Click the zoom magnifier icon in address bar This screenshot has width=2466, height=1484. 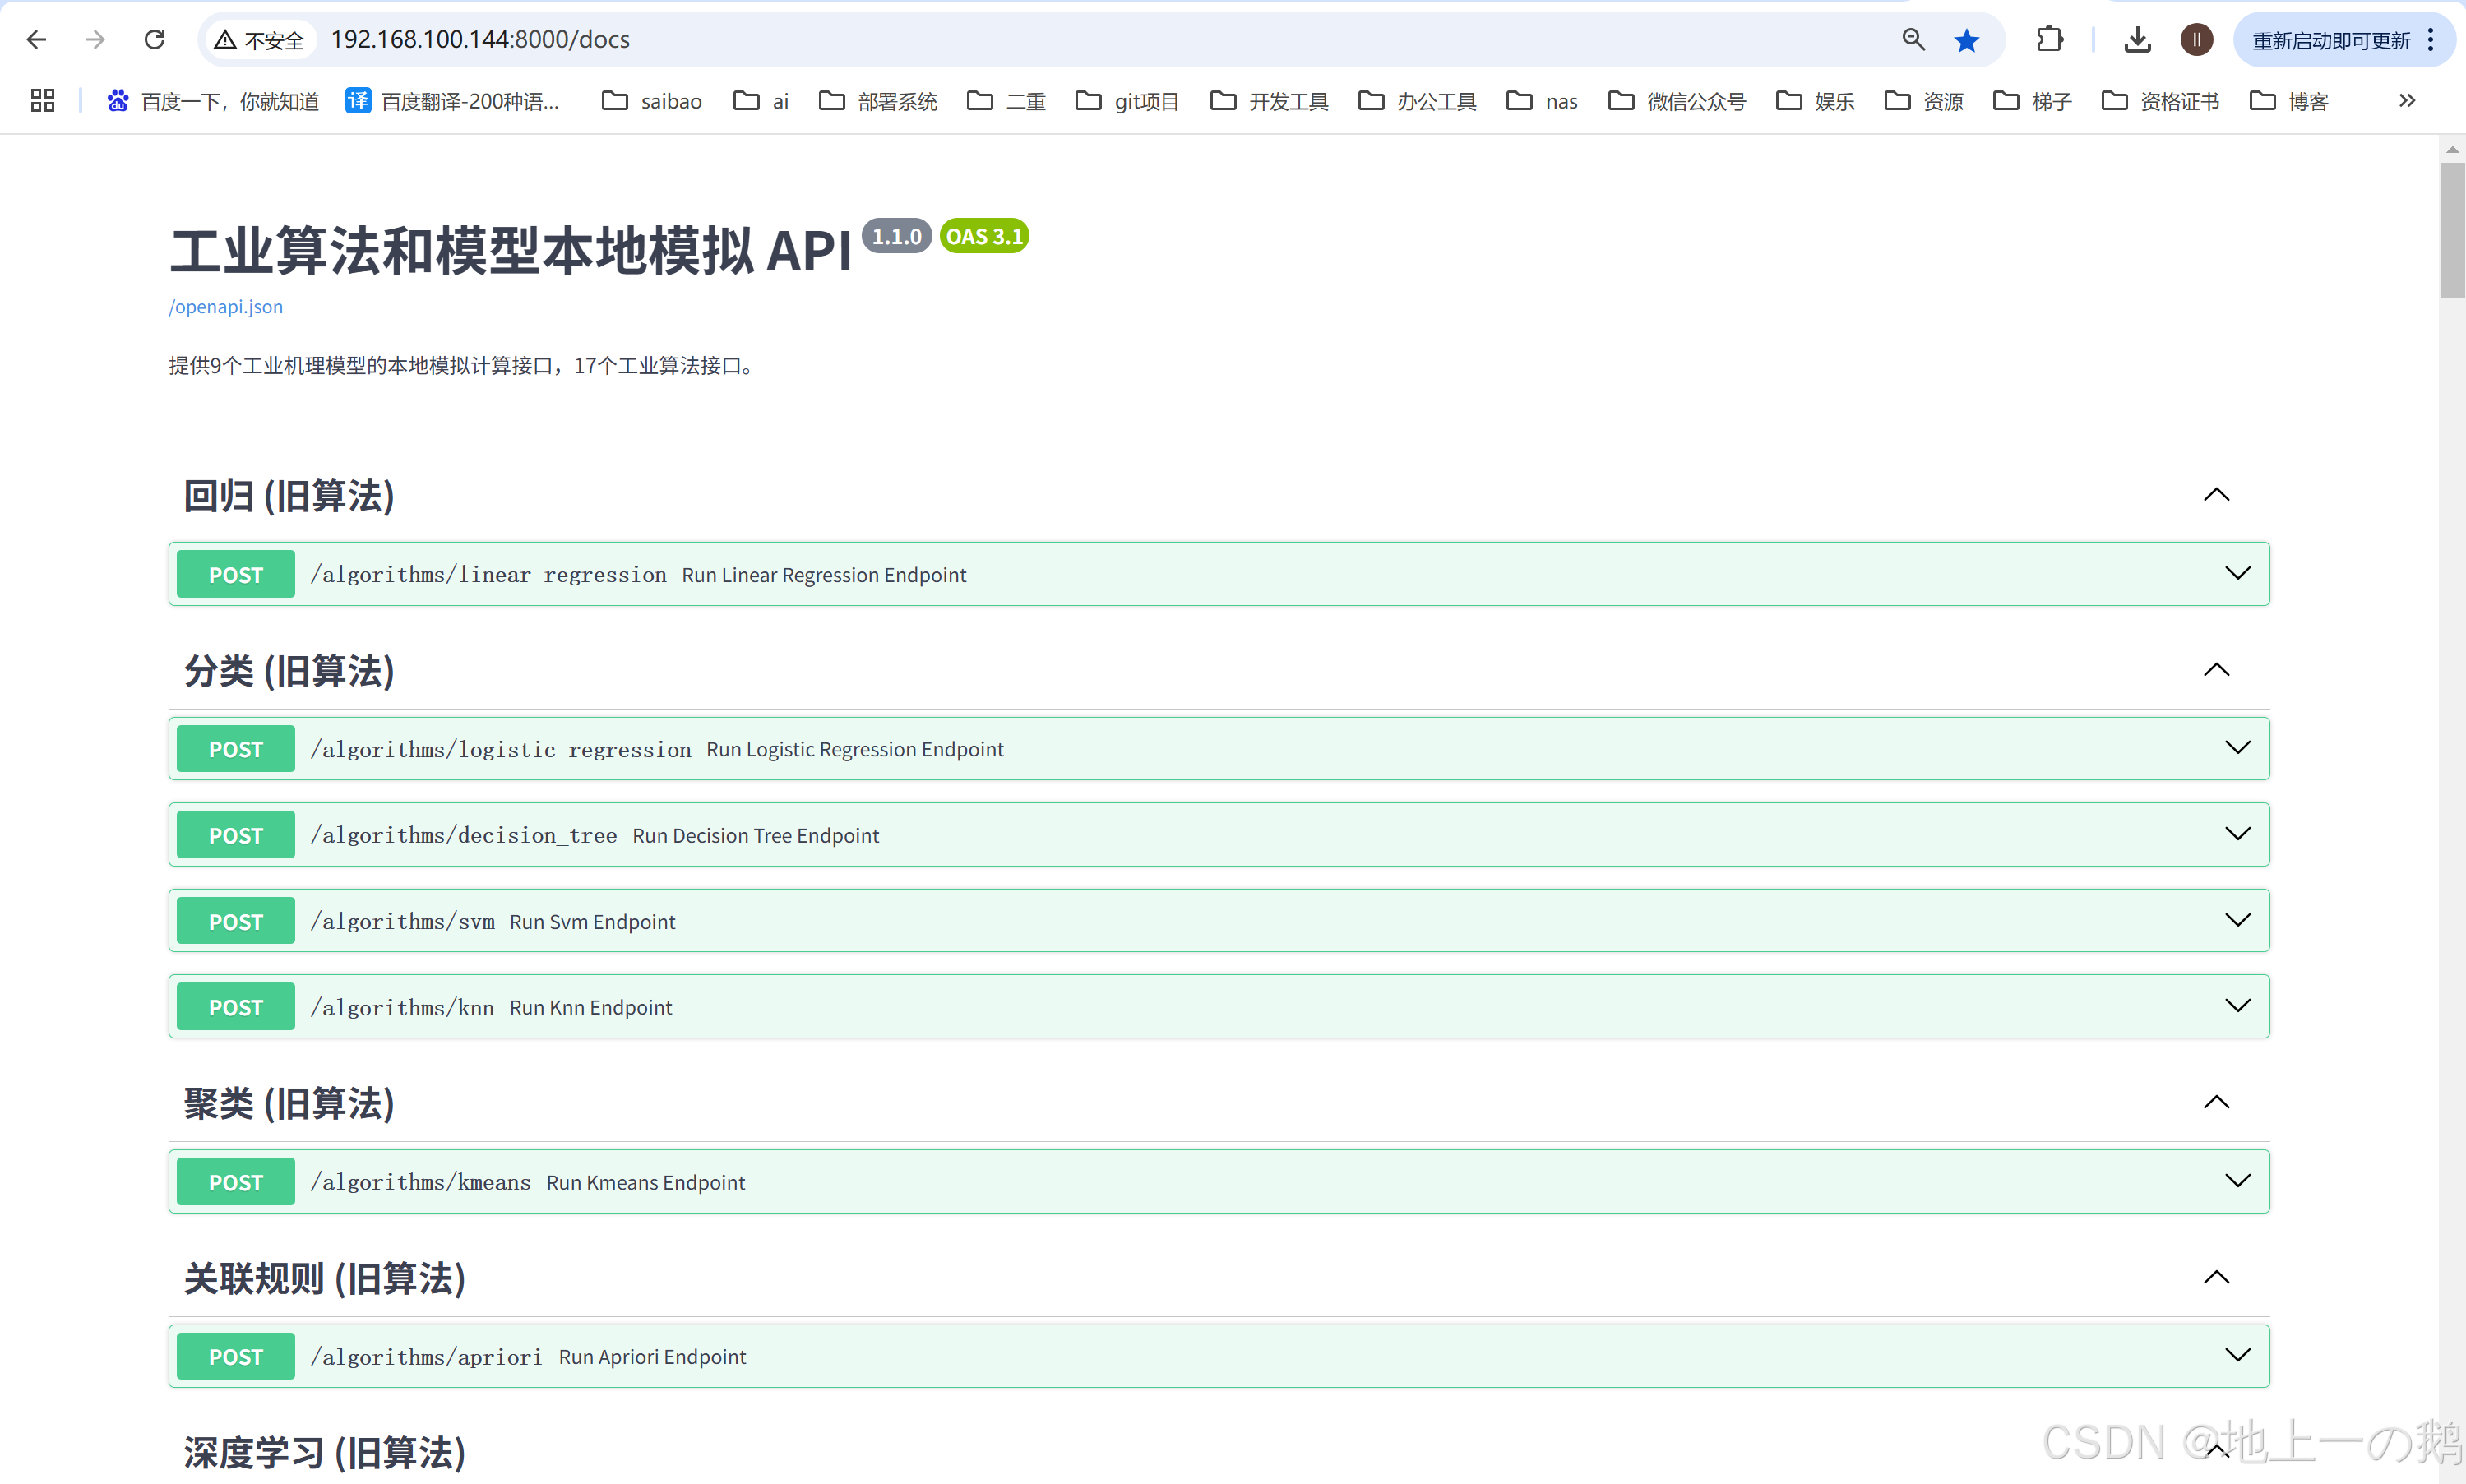point(1913,39)
